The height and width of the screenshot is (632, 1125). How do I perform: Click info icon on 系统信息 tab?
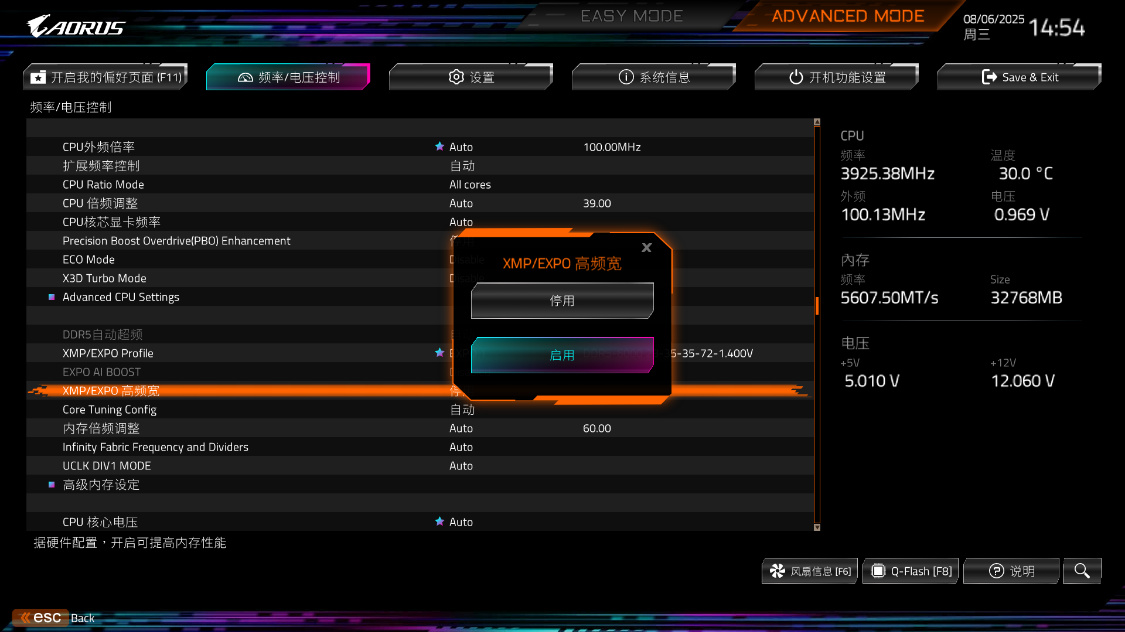coord(626,77)
